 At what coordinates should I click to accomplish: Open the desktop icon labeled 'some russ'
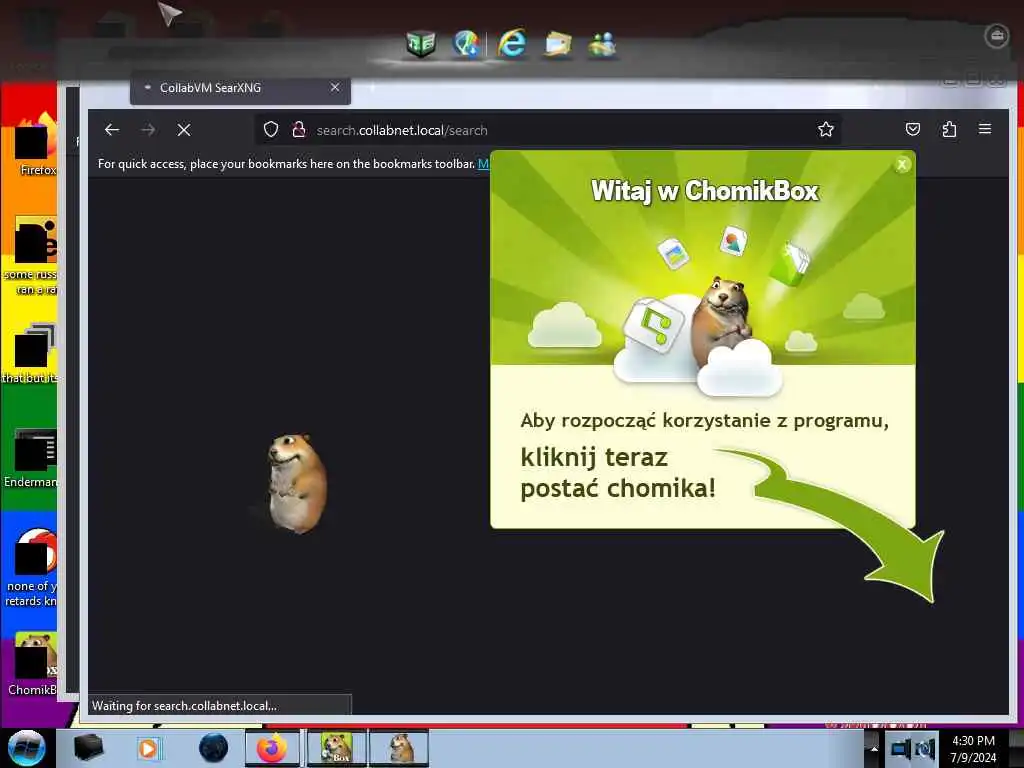coord(31,256)
